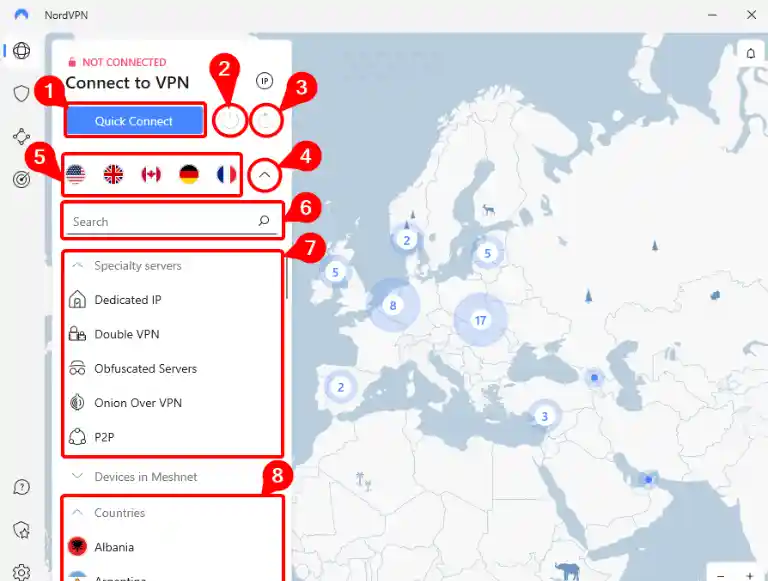This screenshot has height=581, width=768.
Task: Open notifications bell icon
Action: [x=750, y=53]
